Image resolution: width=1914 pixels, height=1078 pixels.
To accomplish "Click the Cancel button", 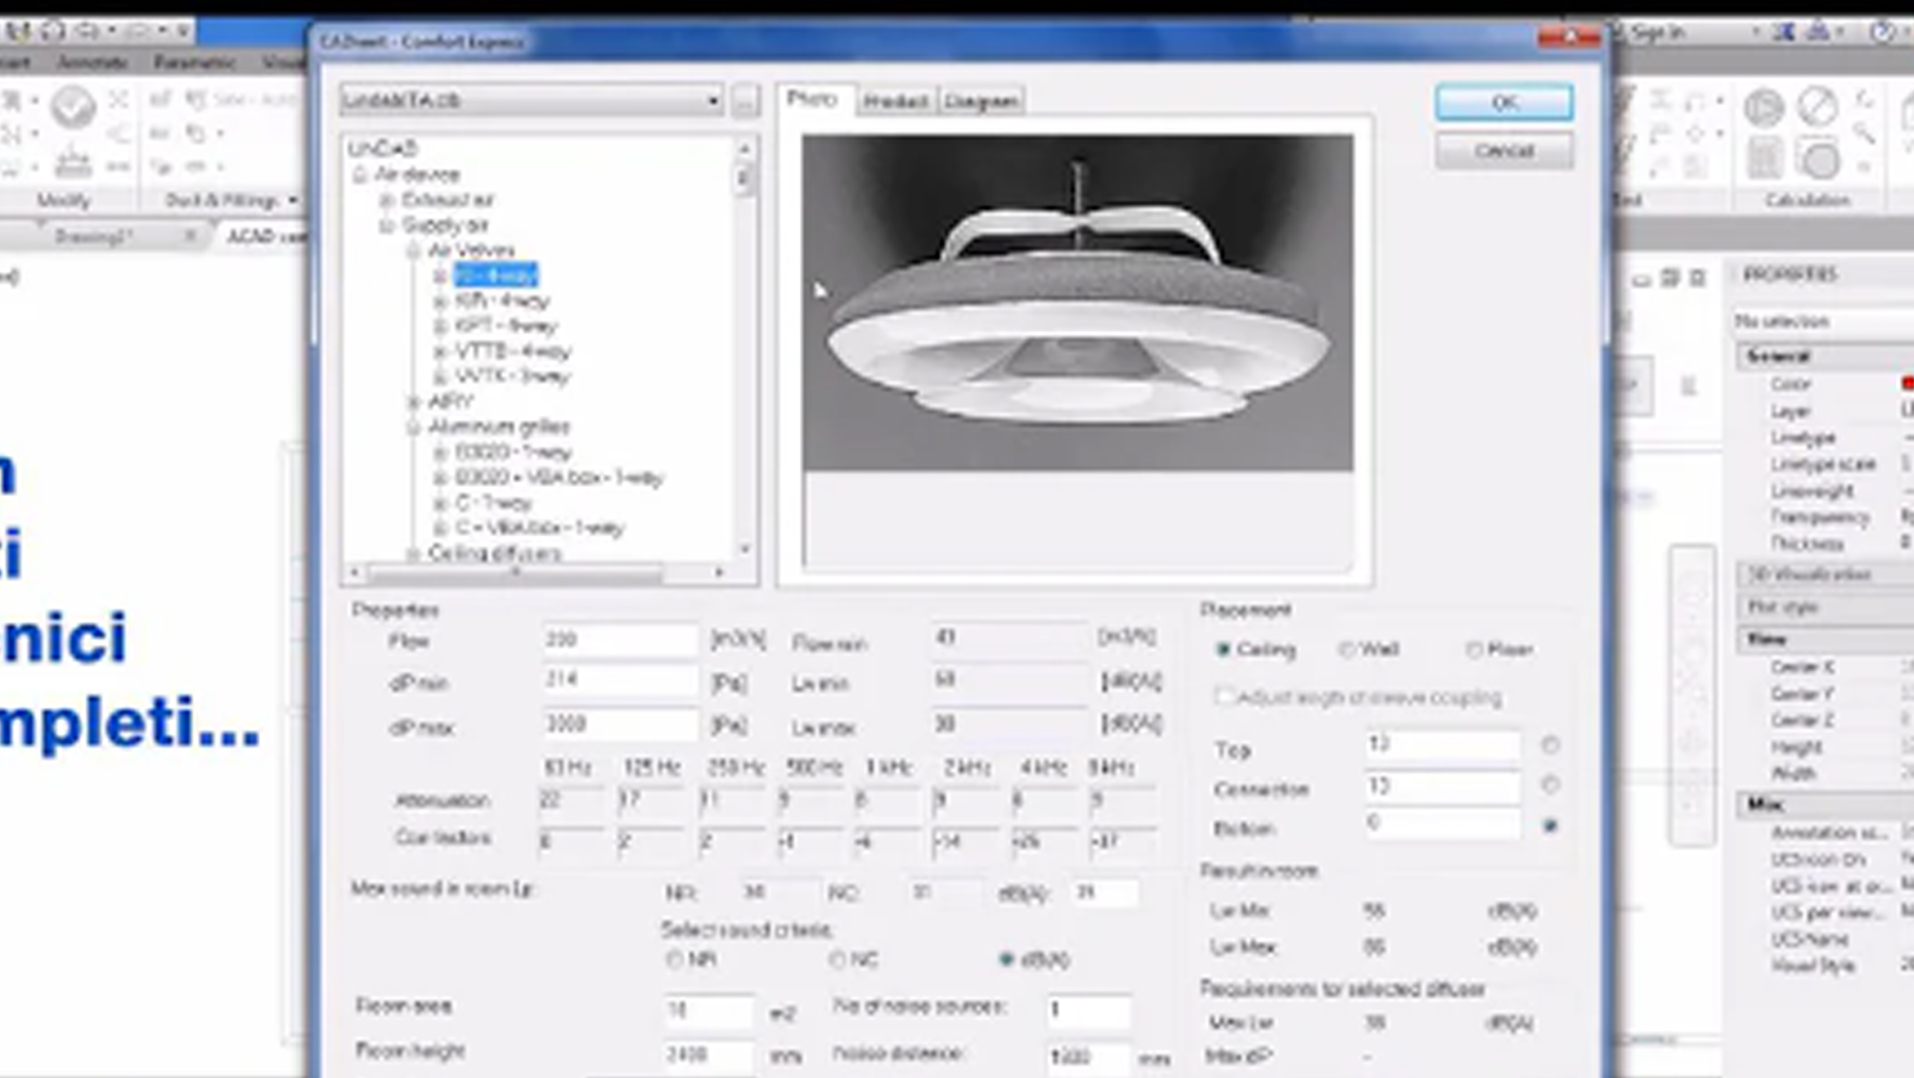I will click(x=1503, y=151).
